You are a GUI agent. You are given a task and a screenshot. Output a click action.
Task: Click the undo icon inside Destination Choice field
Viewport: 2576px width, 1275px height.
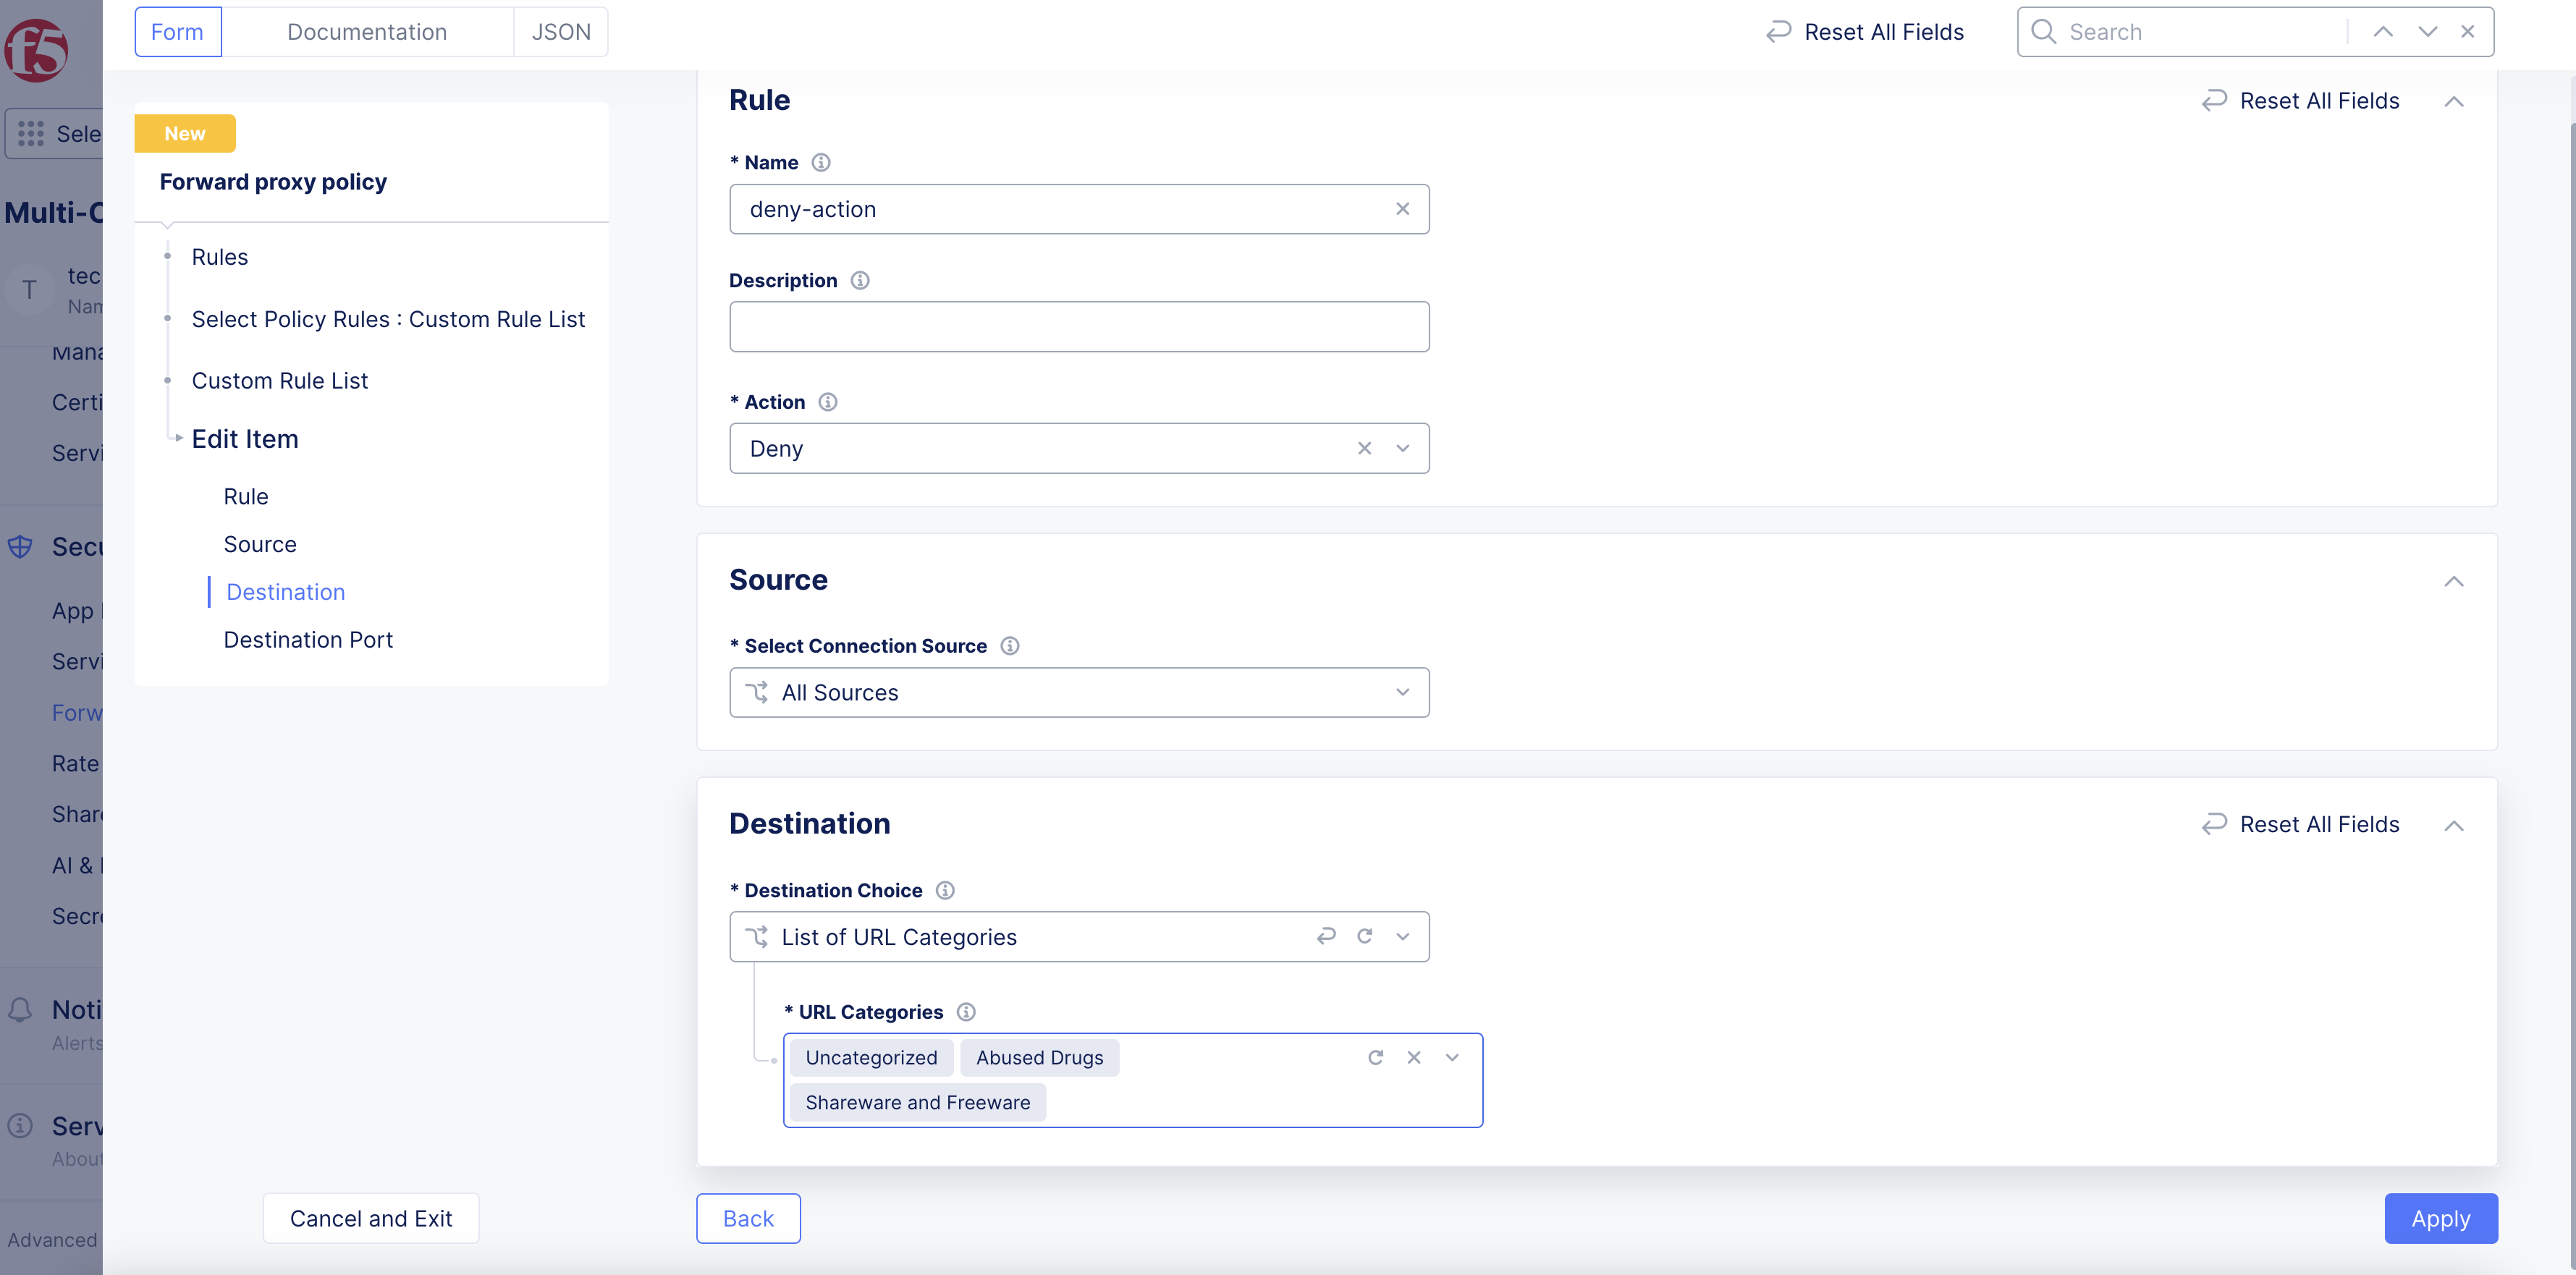[x=1325, y=936]
